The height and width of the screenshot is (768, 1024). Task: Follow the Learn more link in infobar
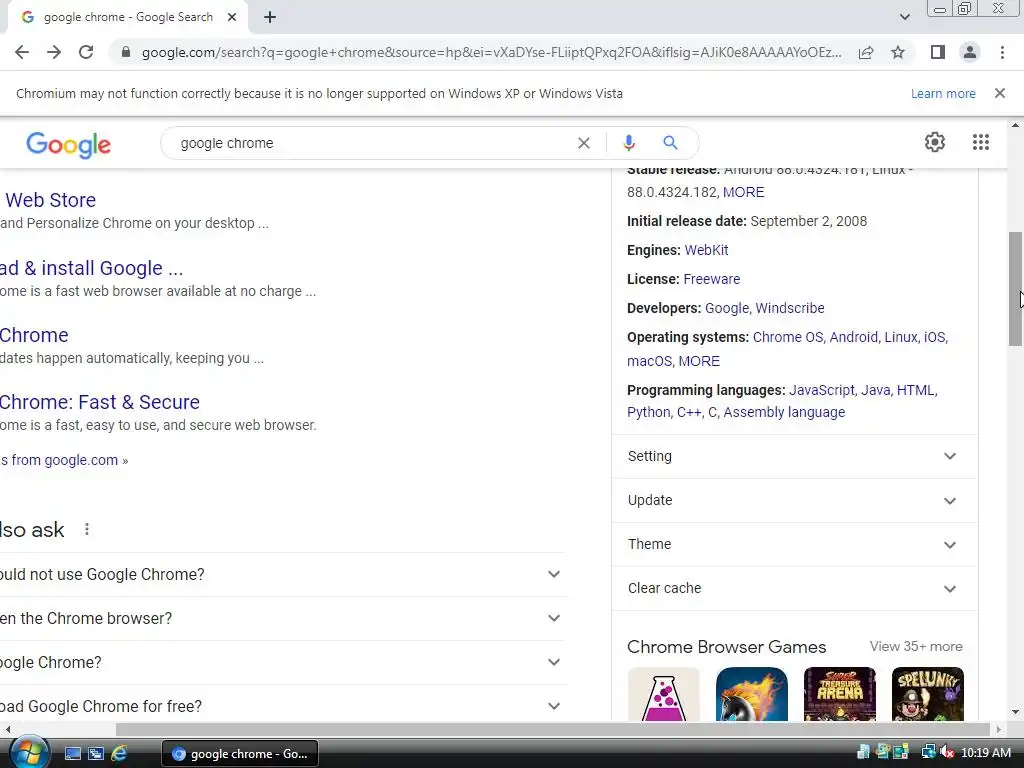click(943, 93)
